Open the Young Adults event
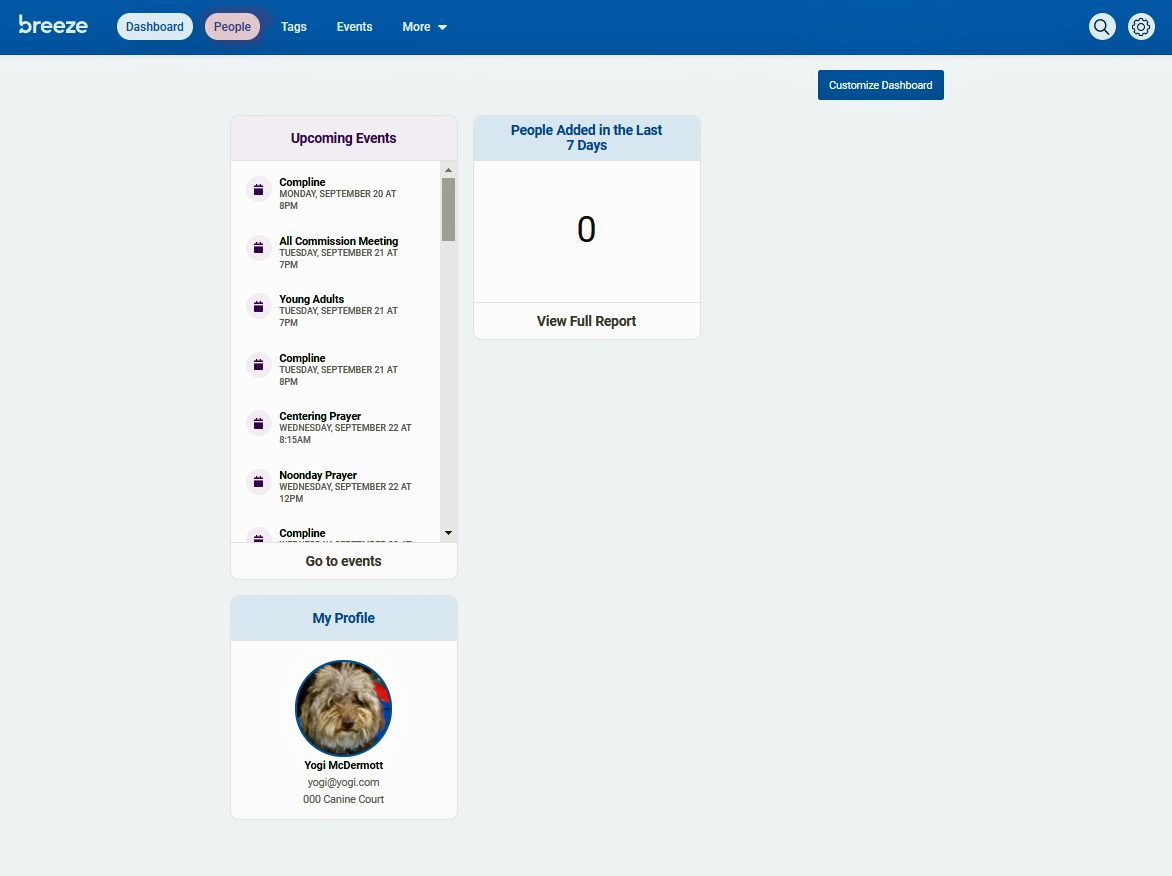Image resolution: width=1172 pixels, height=876 pixels. 339,310
